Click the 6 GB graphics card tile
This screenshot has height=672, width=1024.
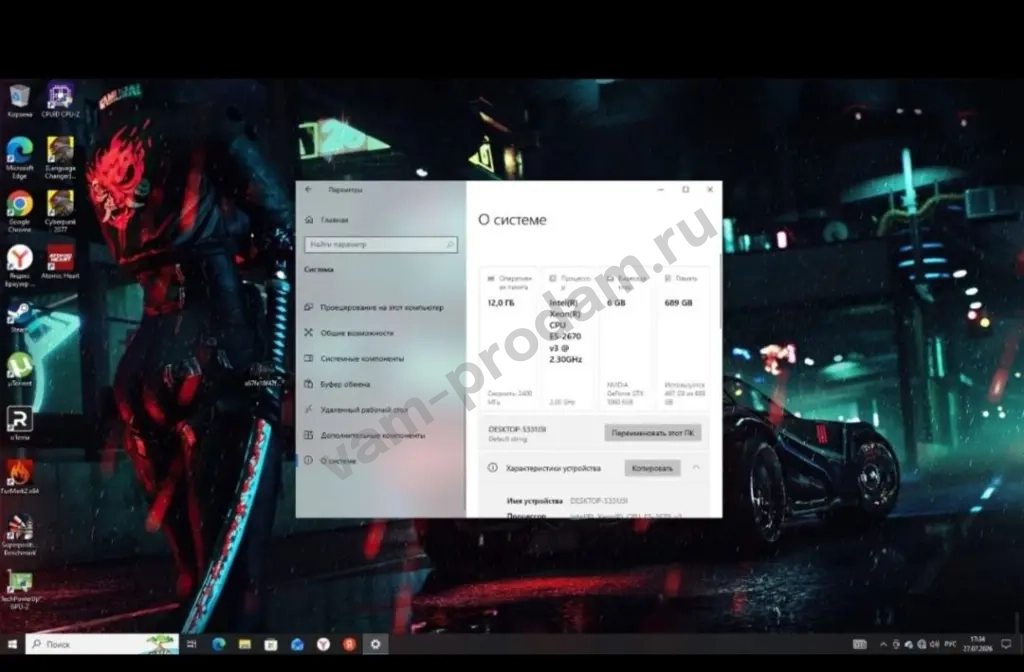[626, 338]
